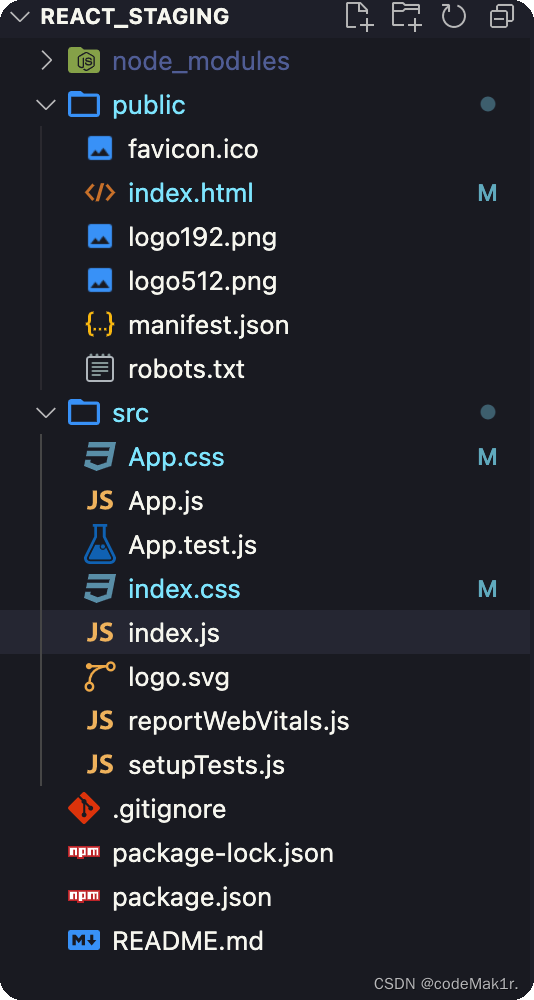Open robots.txt file

(x=186, y=369)
